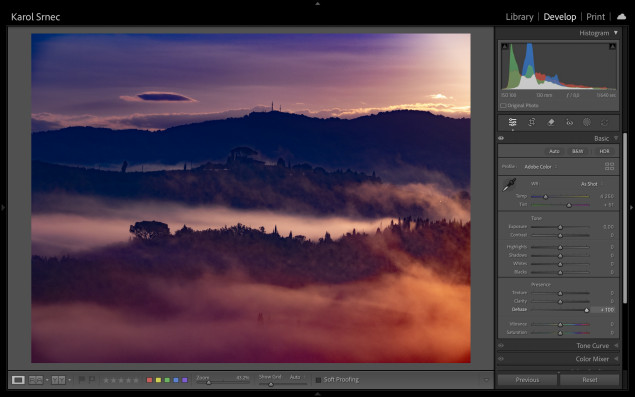This screenshot has width=635, height=397.
Task: Click the Auto tone button
Action: coord(554,151)
